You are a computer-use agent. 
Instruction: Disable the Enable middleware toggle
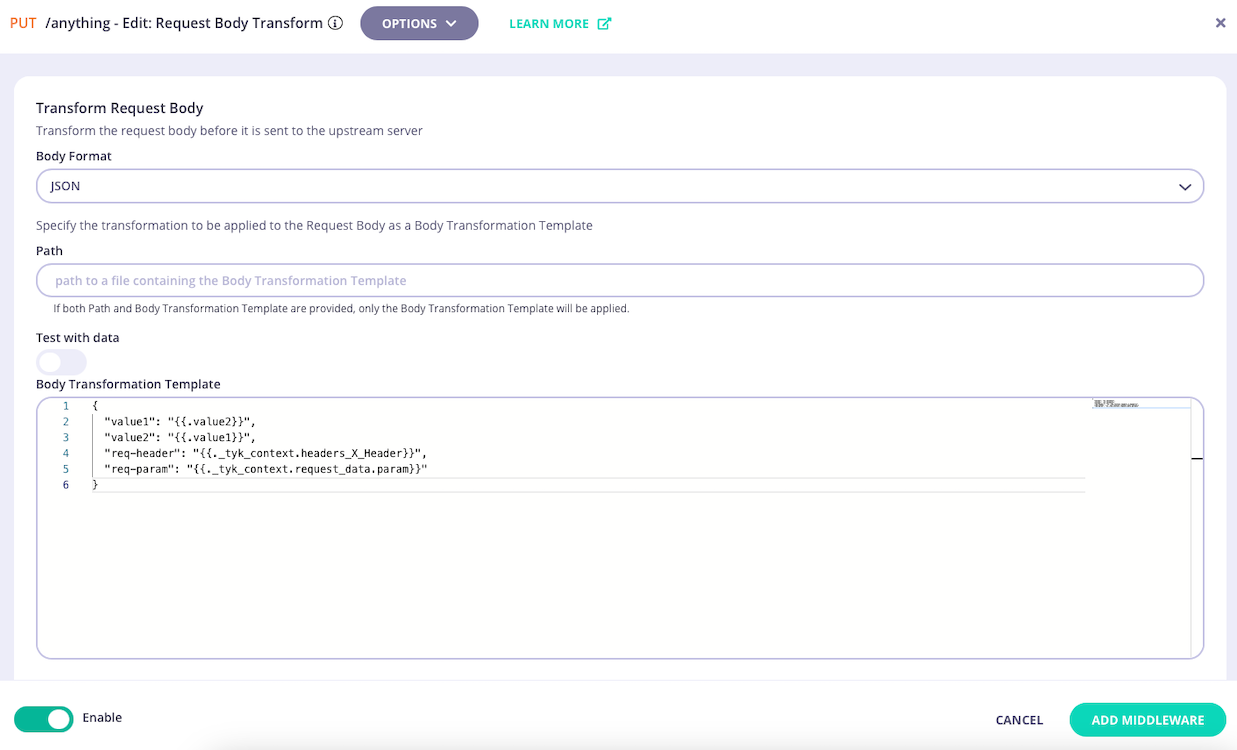tap(43, 718)
